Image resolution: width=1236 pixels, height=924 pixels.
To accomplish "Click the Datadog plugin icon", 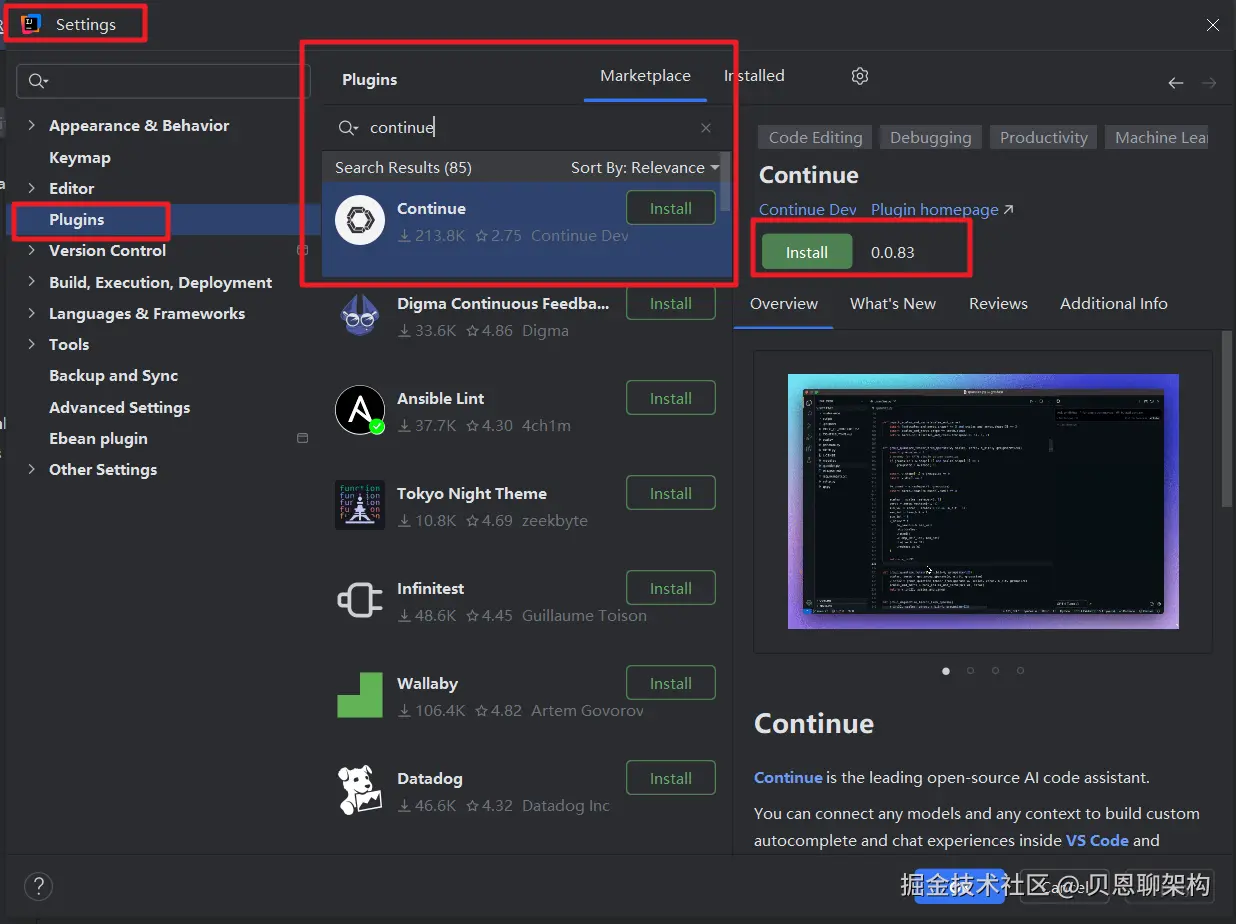I will coord(360,791).
